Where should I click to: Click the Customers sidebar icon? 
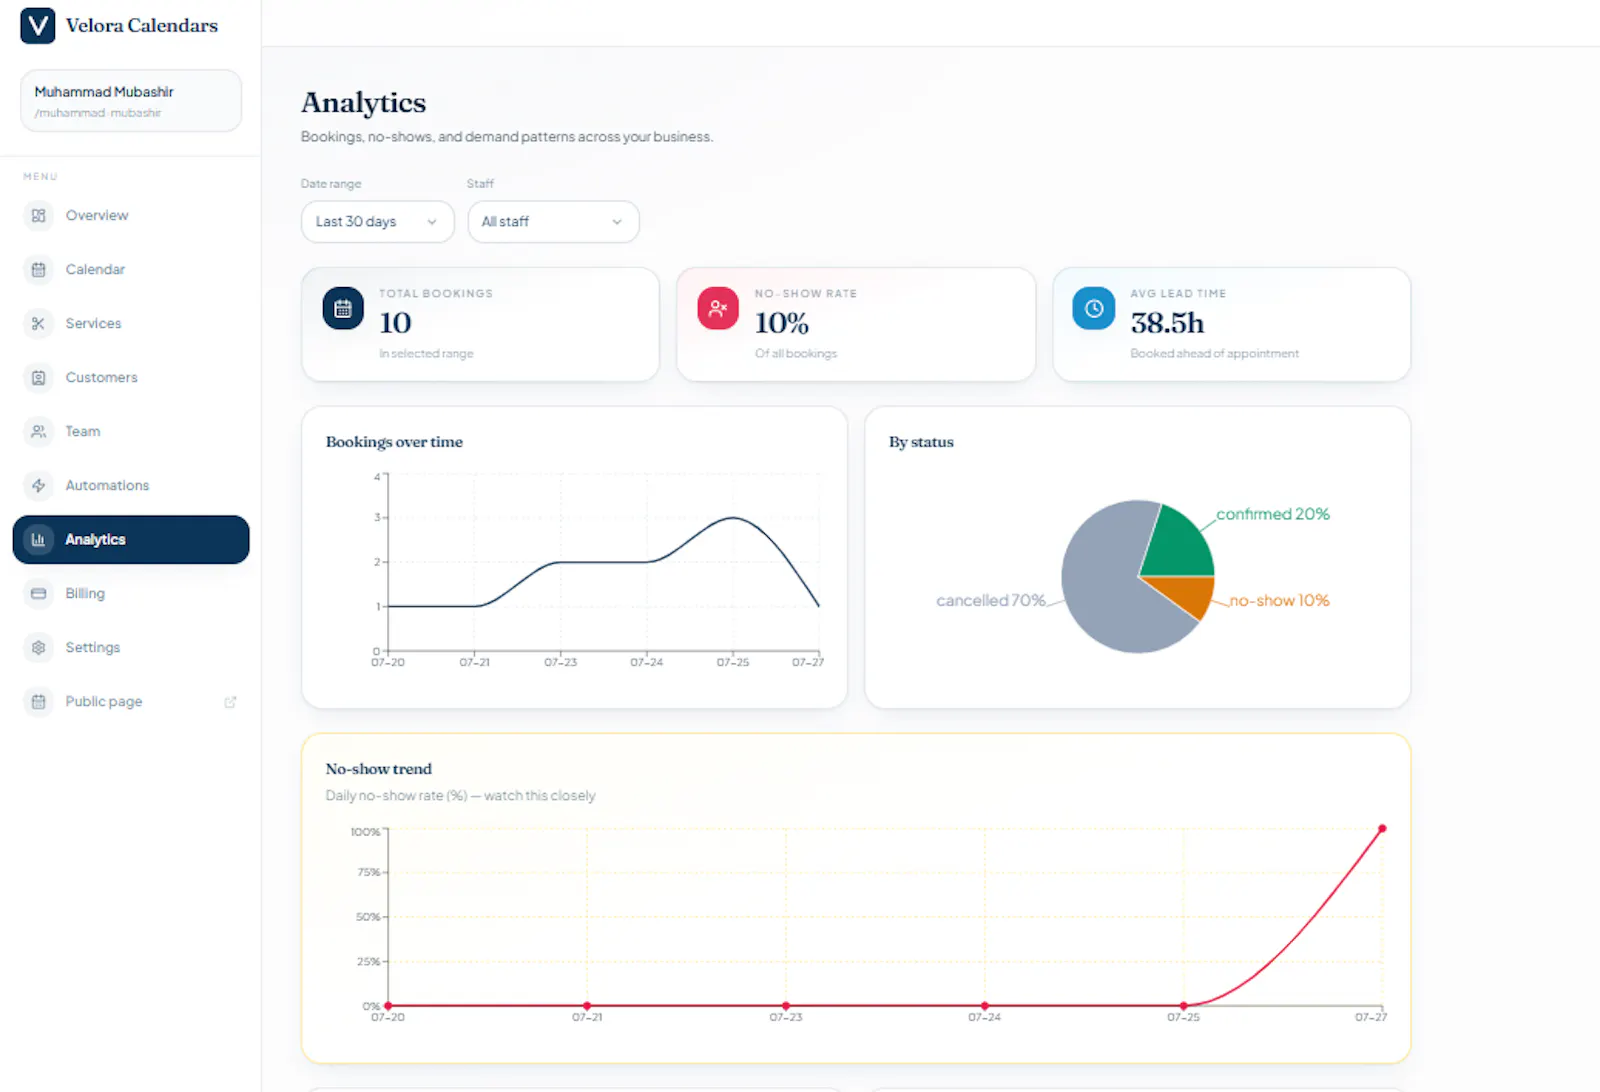click(x=38, y=377)
